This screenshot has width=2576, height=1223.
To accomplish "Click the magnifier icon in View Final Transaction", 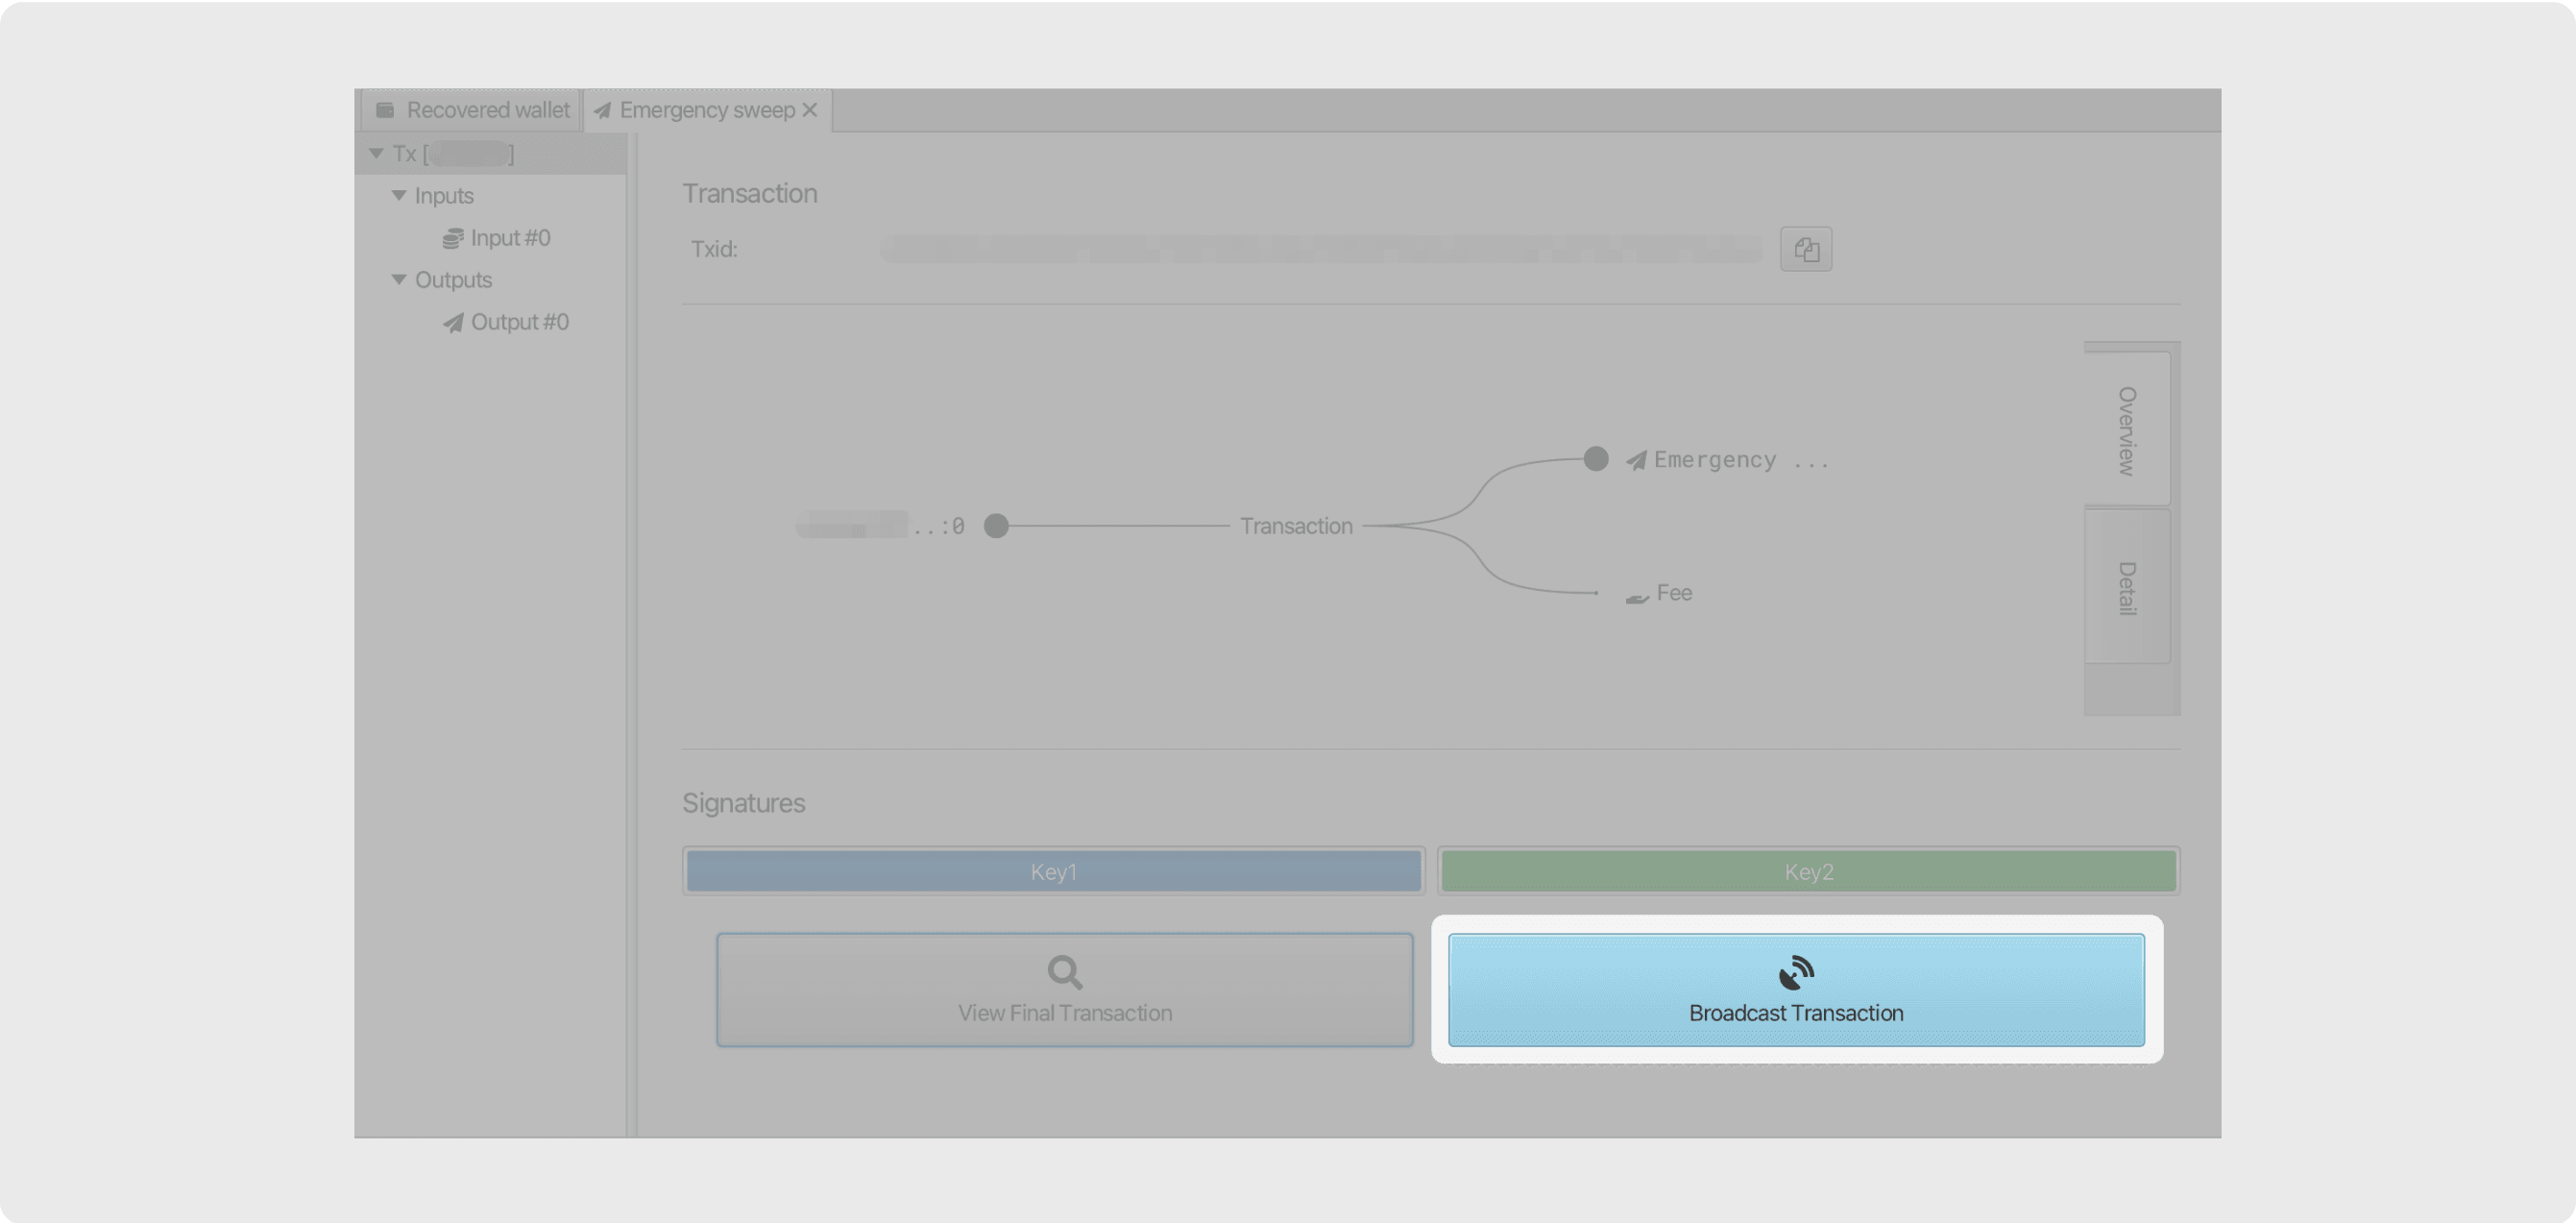I will click(x=1065, y=972).
